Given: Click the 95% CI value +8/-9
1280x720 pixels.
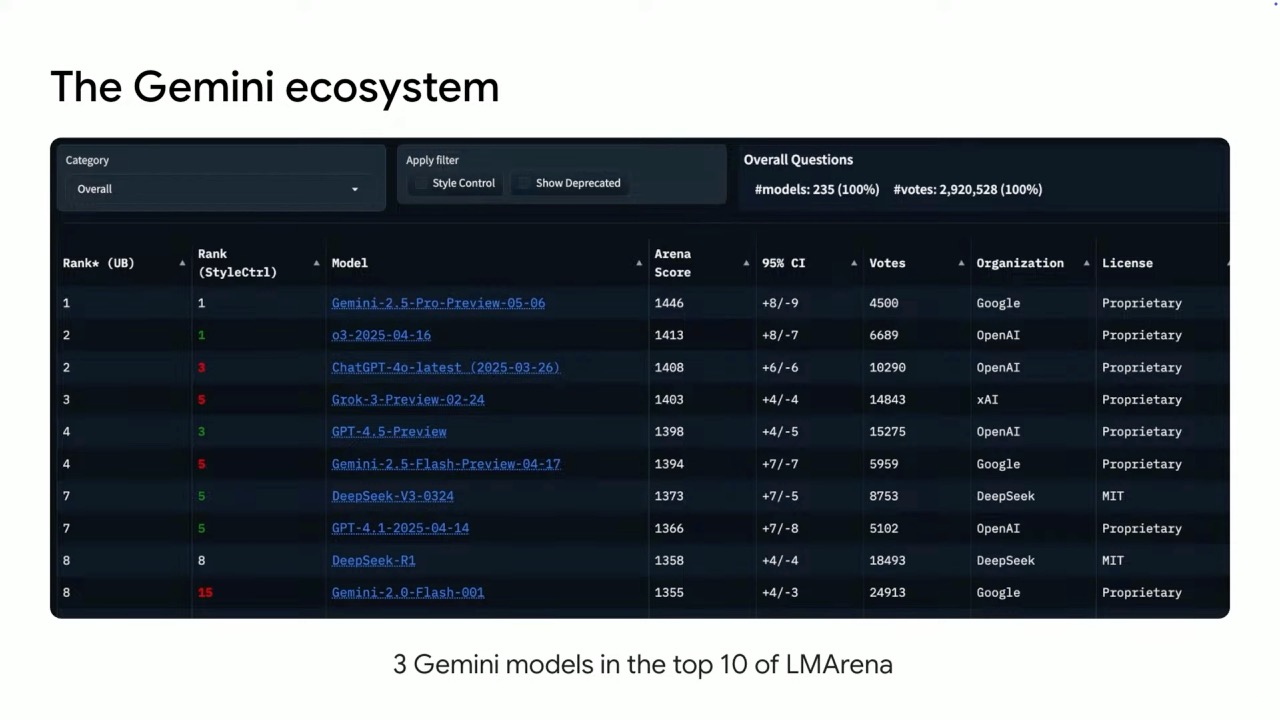Looking at the screenshot, I should point(780,303).
